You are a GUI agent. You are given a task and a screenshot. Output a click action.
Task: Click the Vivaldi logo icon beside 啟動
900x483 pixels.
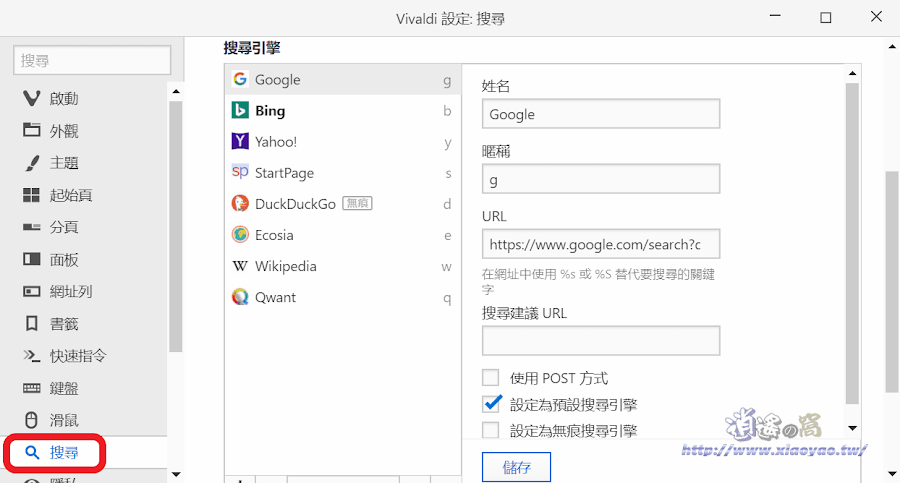tap(32, 98)
